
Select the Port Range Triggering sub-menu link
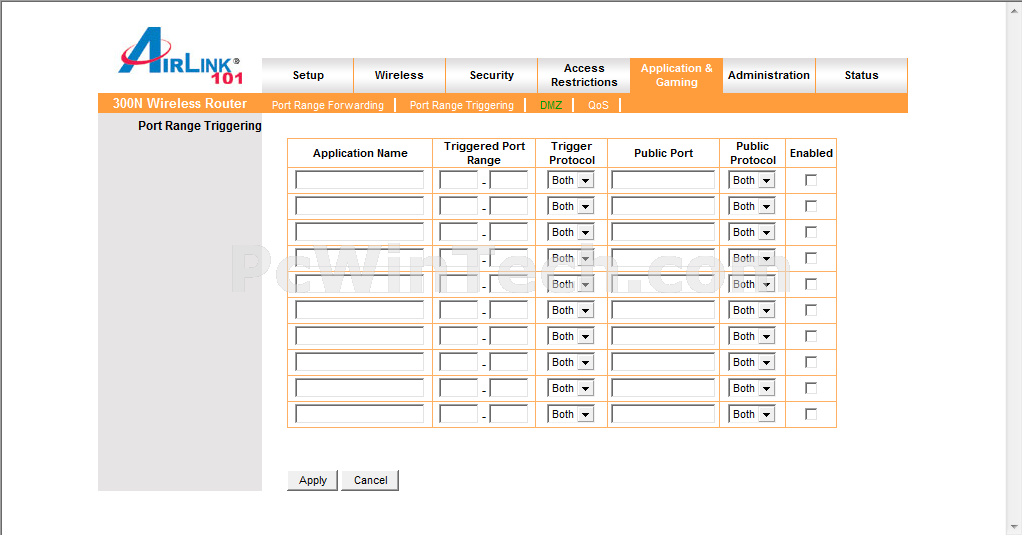[461, 105]
